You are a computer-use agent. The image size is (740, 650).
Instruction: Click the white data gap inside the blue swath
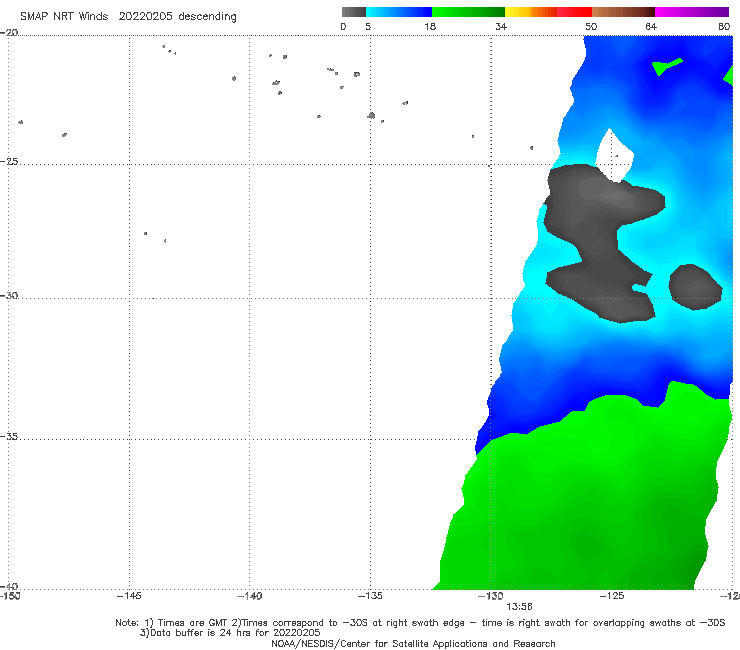pyautogui.click(x=614, y=156)
